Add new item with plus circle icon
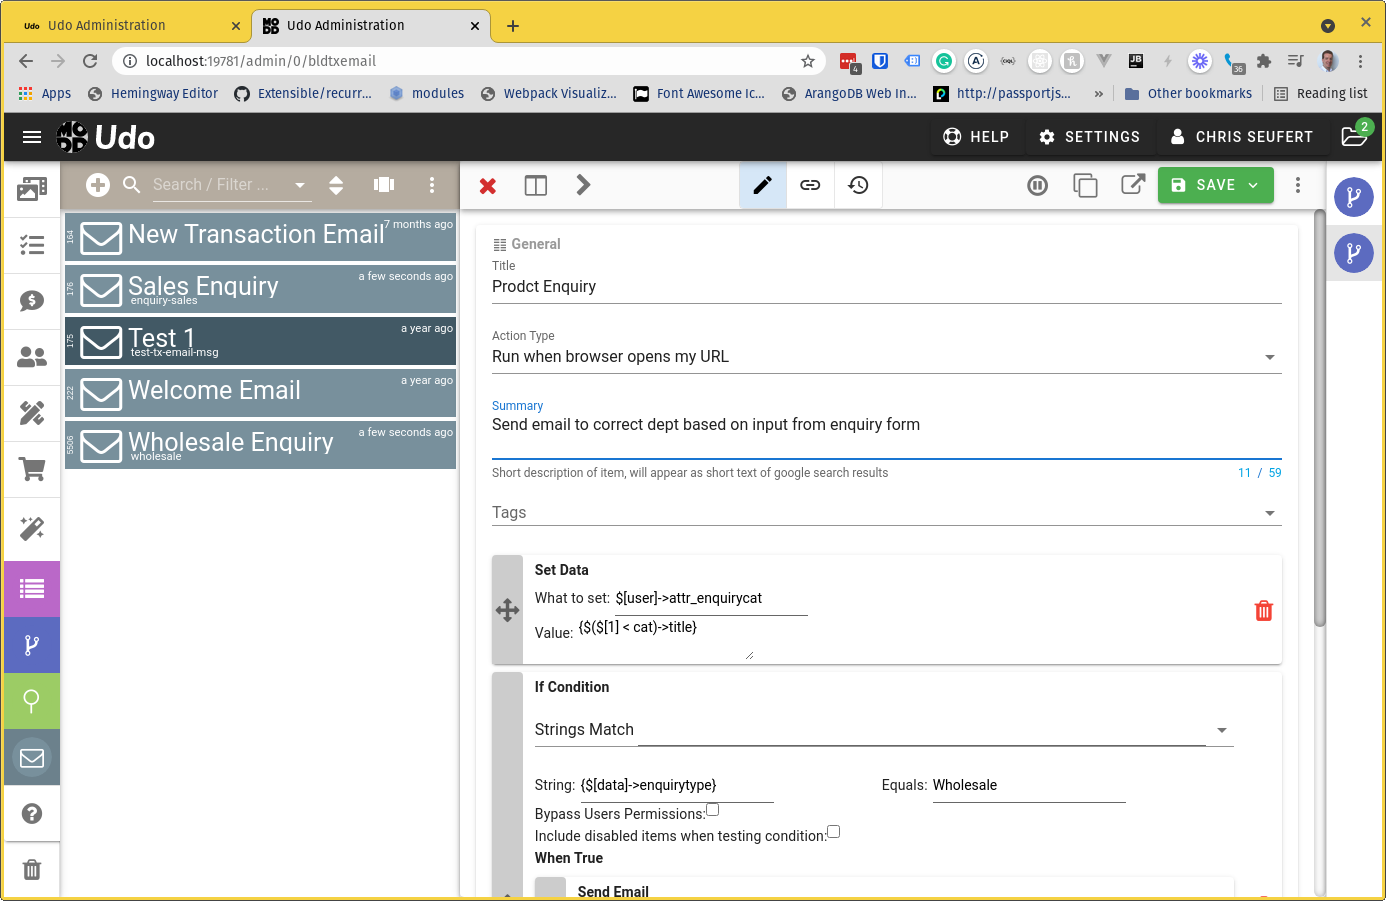 [x=98, y=184]
